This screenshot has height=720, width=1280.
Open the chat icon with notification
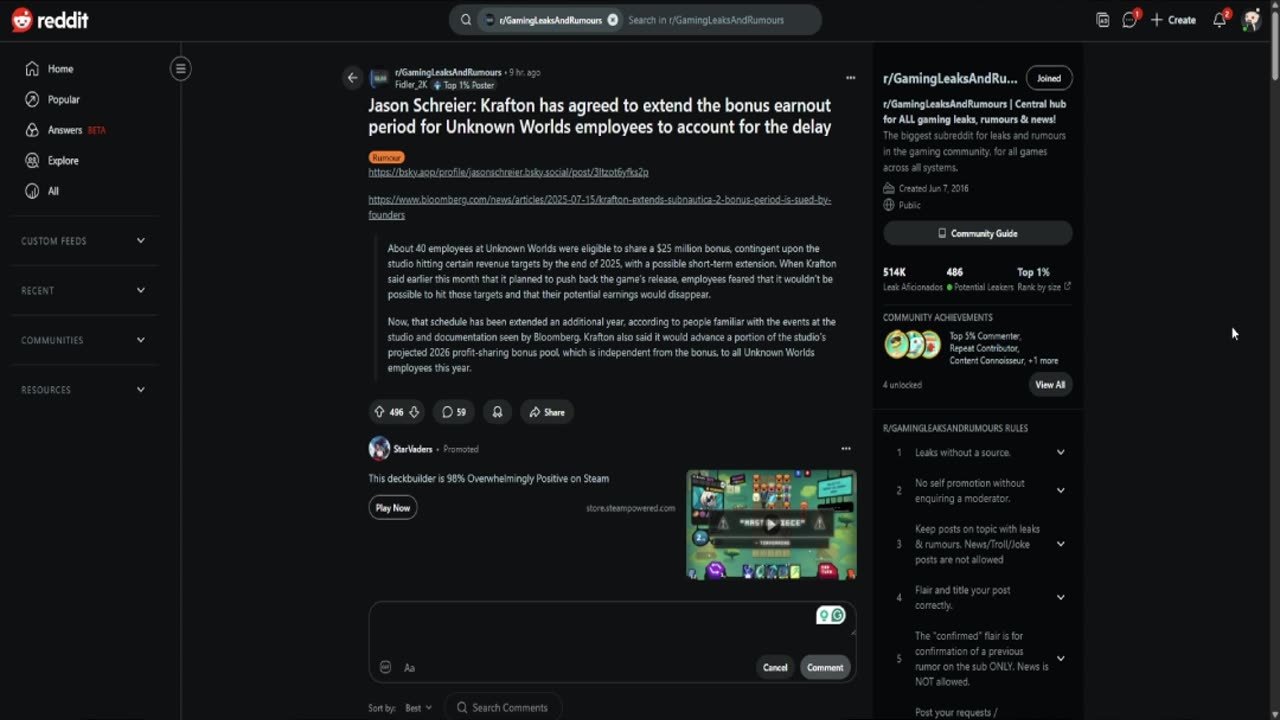[x=1130, y=19]
